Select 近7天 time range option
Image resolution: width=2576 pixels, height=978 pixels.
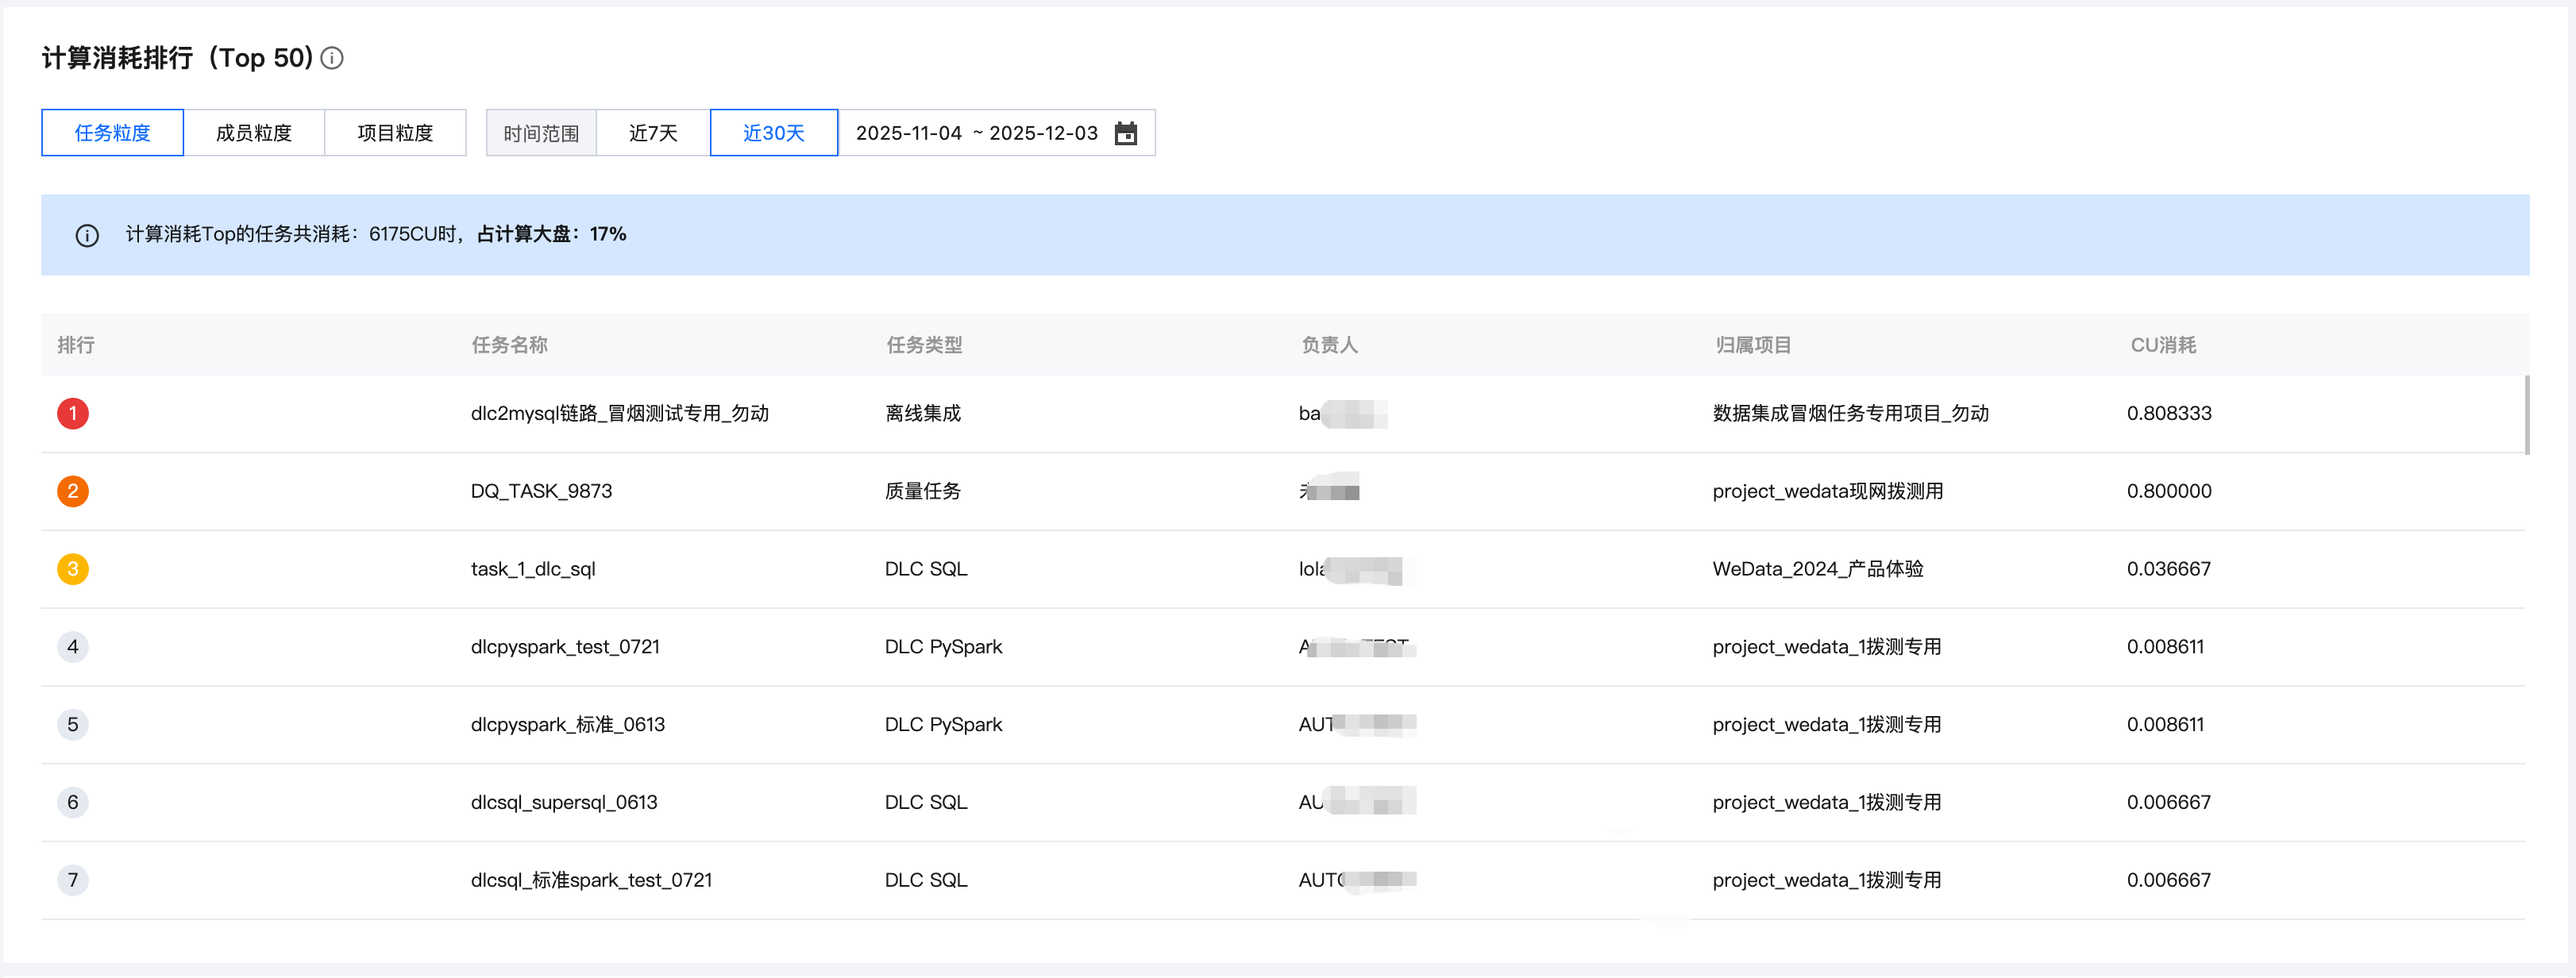(x=653, y=133)
